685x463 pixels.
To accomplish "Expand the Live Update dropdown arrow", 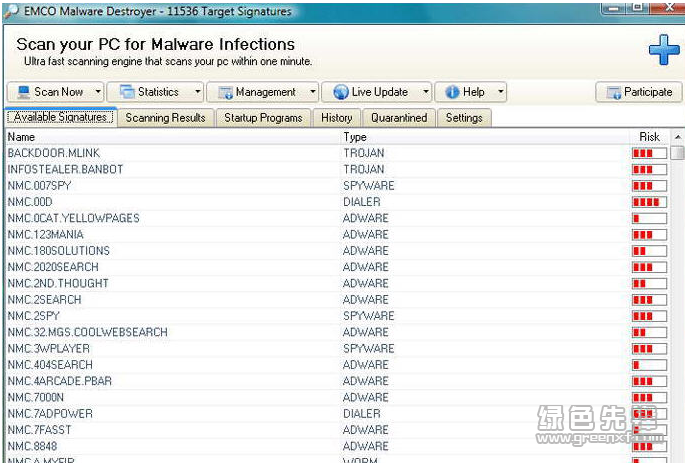I will tap(426, 92).
